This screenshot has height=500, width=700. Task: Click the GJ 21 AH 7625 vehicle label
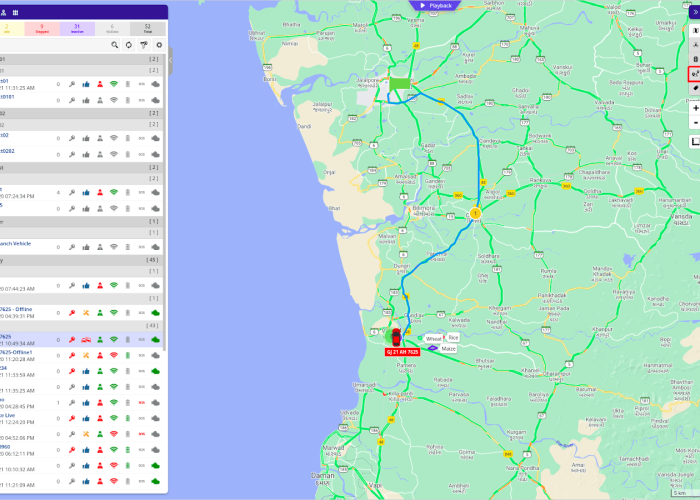coord(402,352)
